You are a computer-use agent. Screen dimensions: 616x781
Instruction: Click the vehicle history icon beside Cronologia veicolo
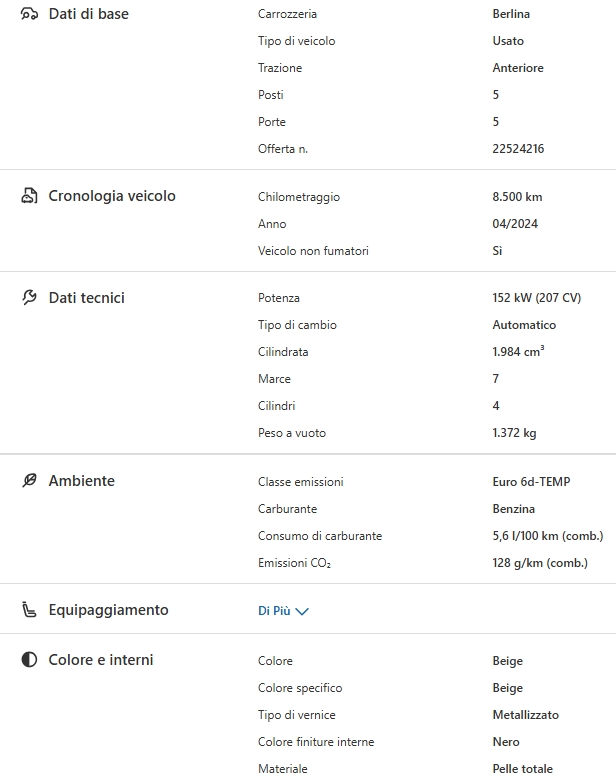29,196
